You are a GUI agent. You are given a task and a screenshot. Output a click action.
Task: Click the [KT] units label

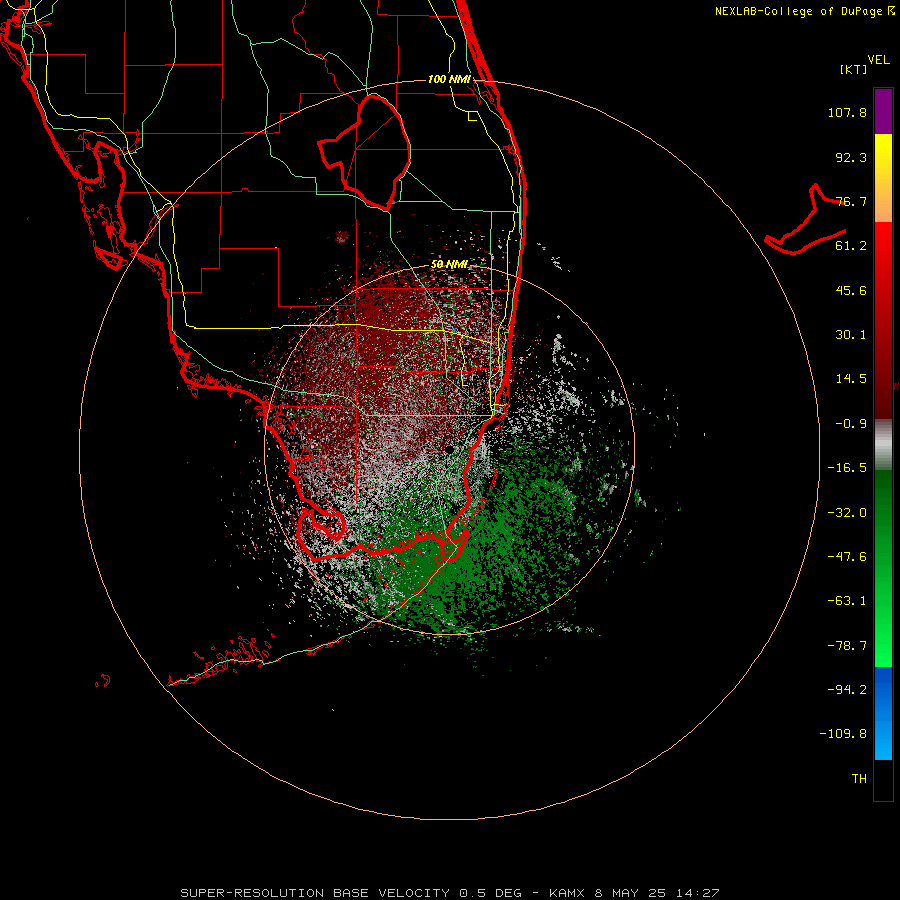point(854,69)
